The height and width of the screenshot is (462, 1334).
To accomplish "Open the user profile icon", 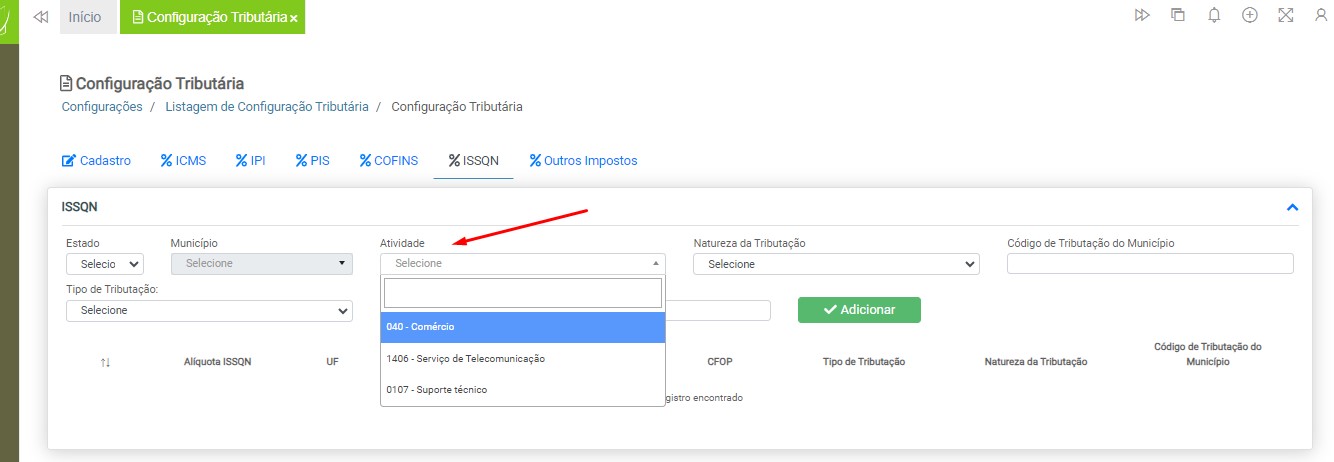I will [1321, 15].
